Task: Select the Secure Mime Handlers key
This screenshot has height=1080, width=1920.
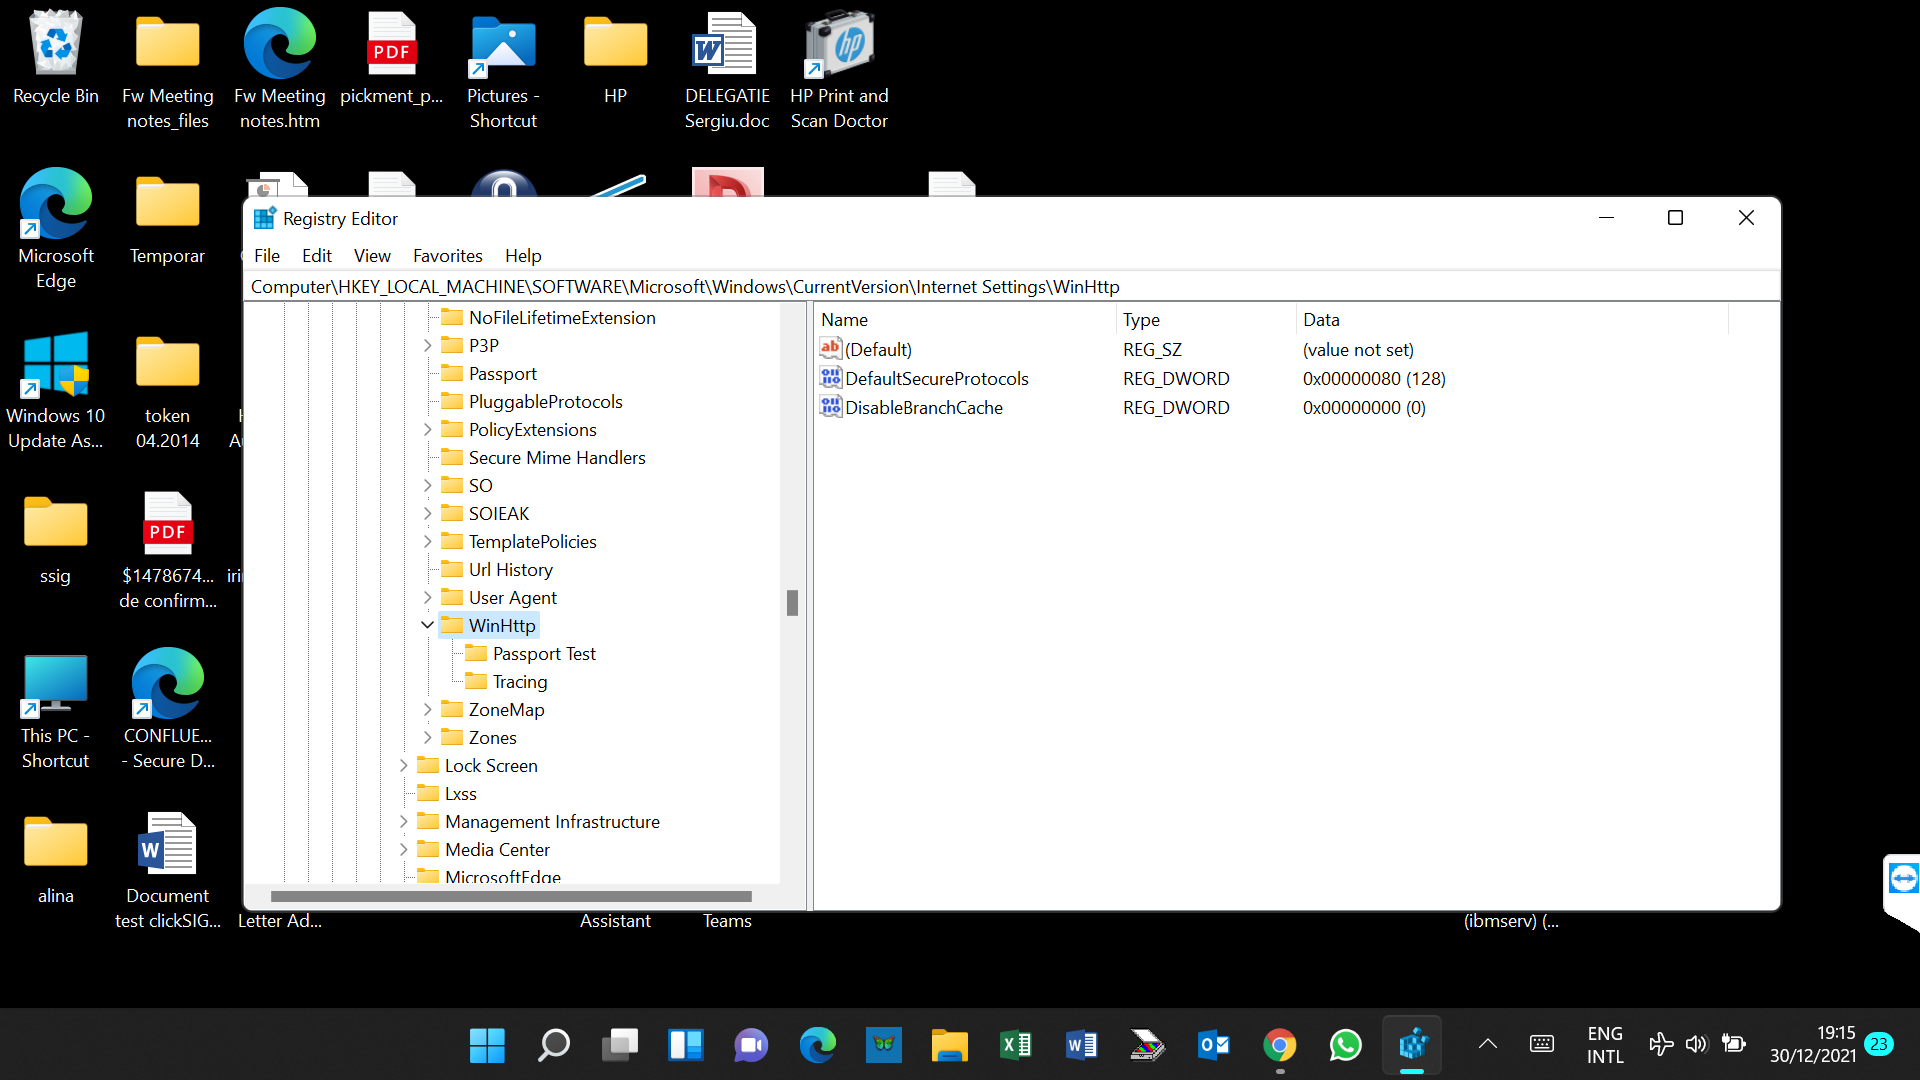Action: tap(557, 458)
